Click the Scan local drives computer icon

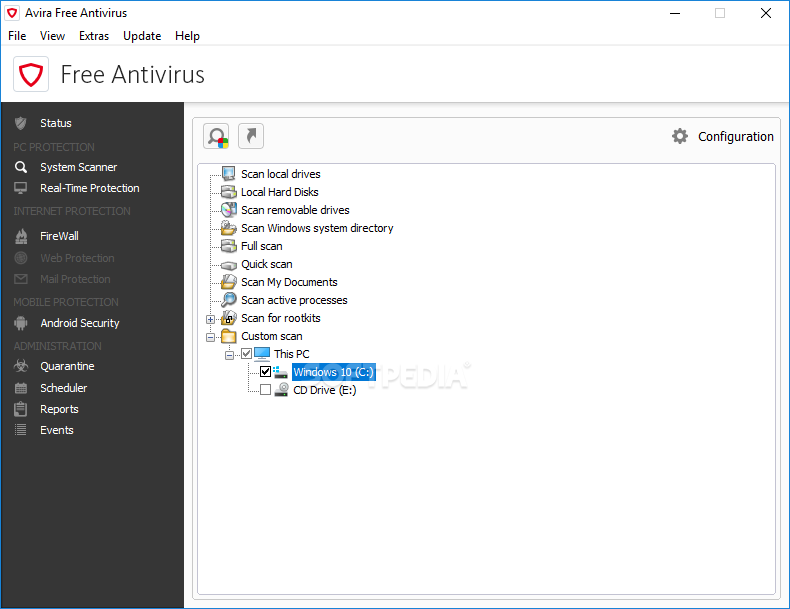(x=229, y=174)
